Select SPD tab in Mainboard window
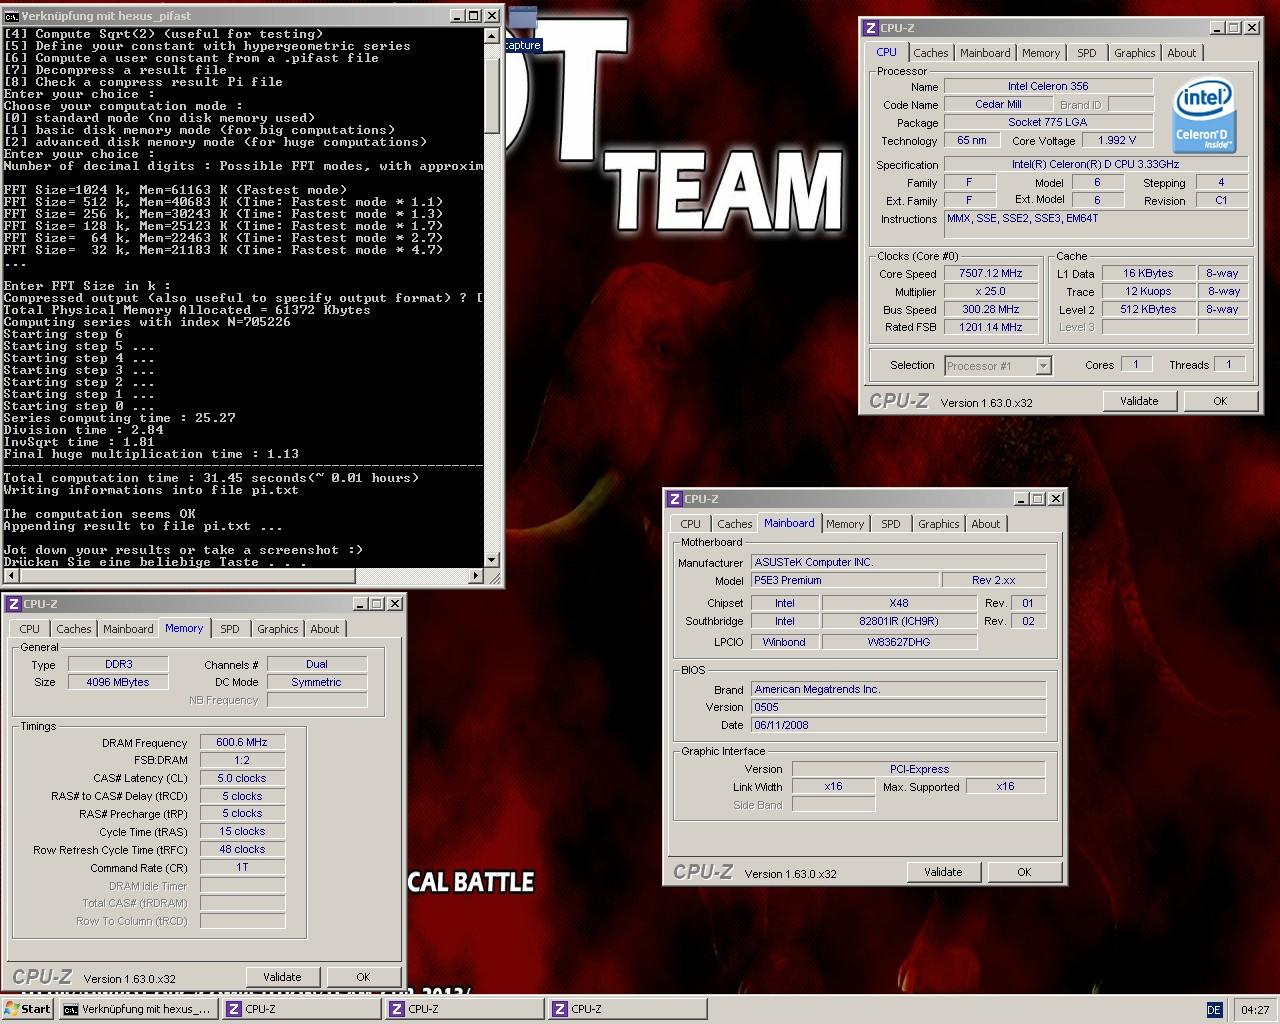 click(891, 524)
